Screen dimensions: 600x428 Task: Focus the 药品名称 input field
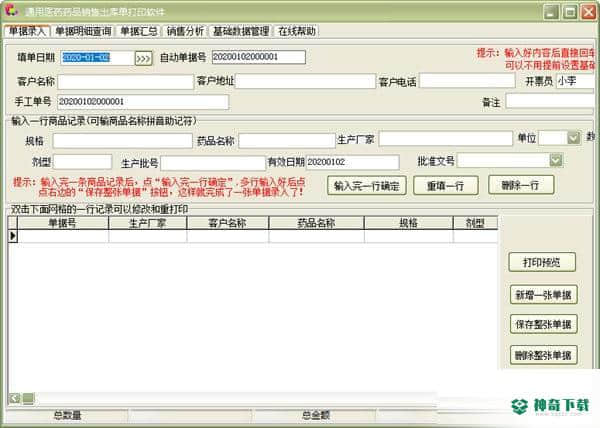(x=287, y=141)
